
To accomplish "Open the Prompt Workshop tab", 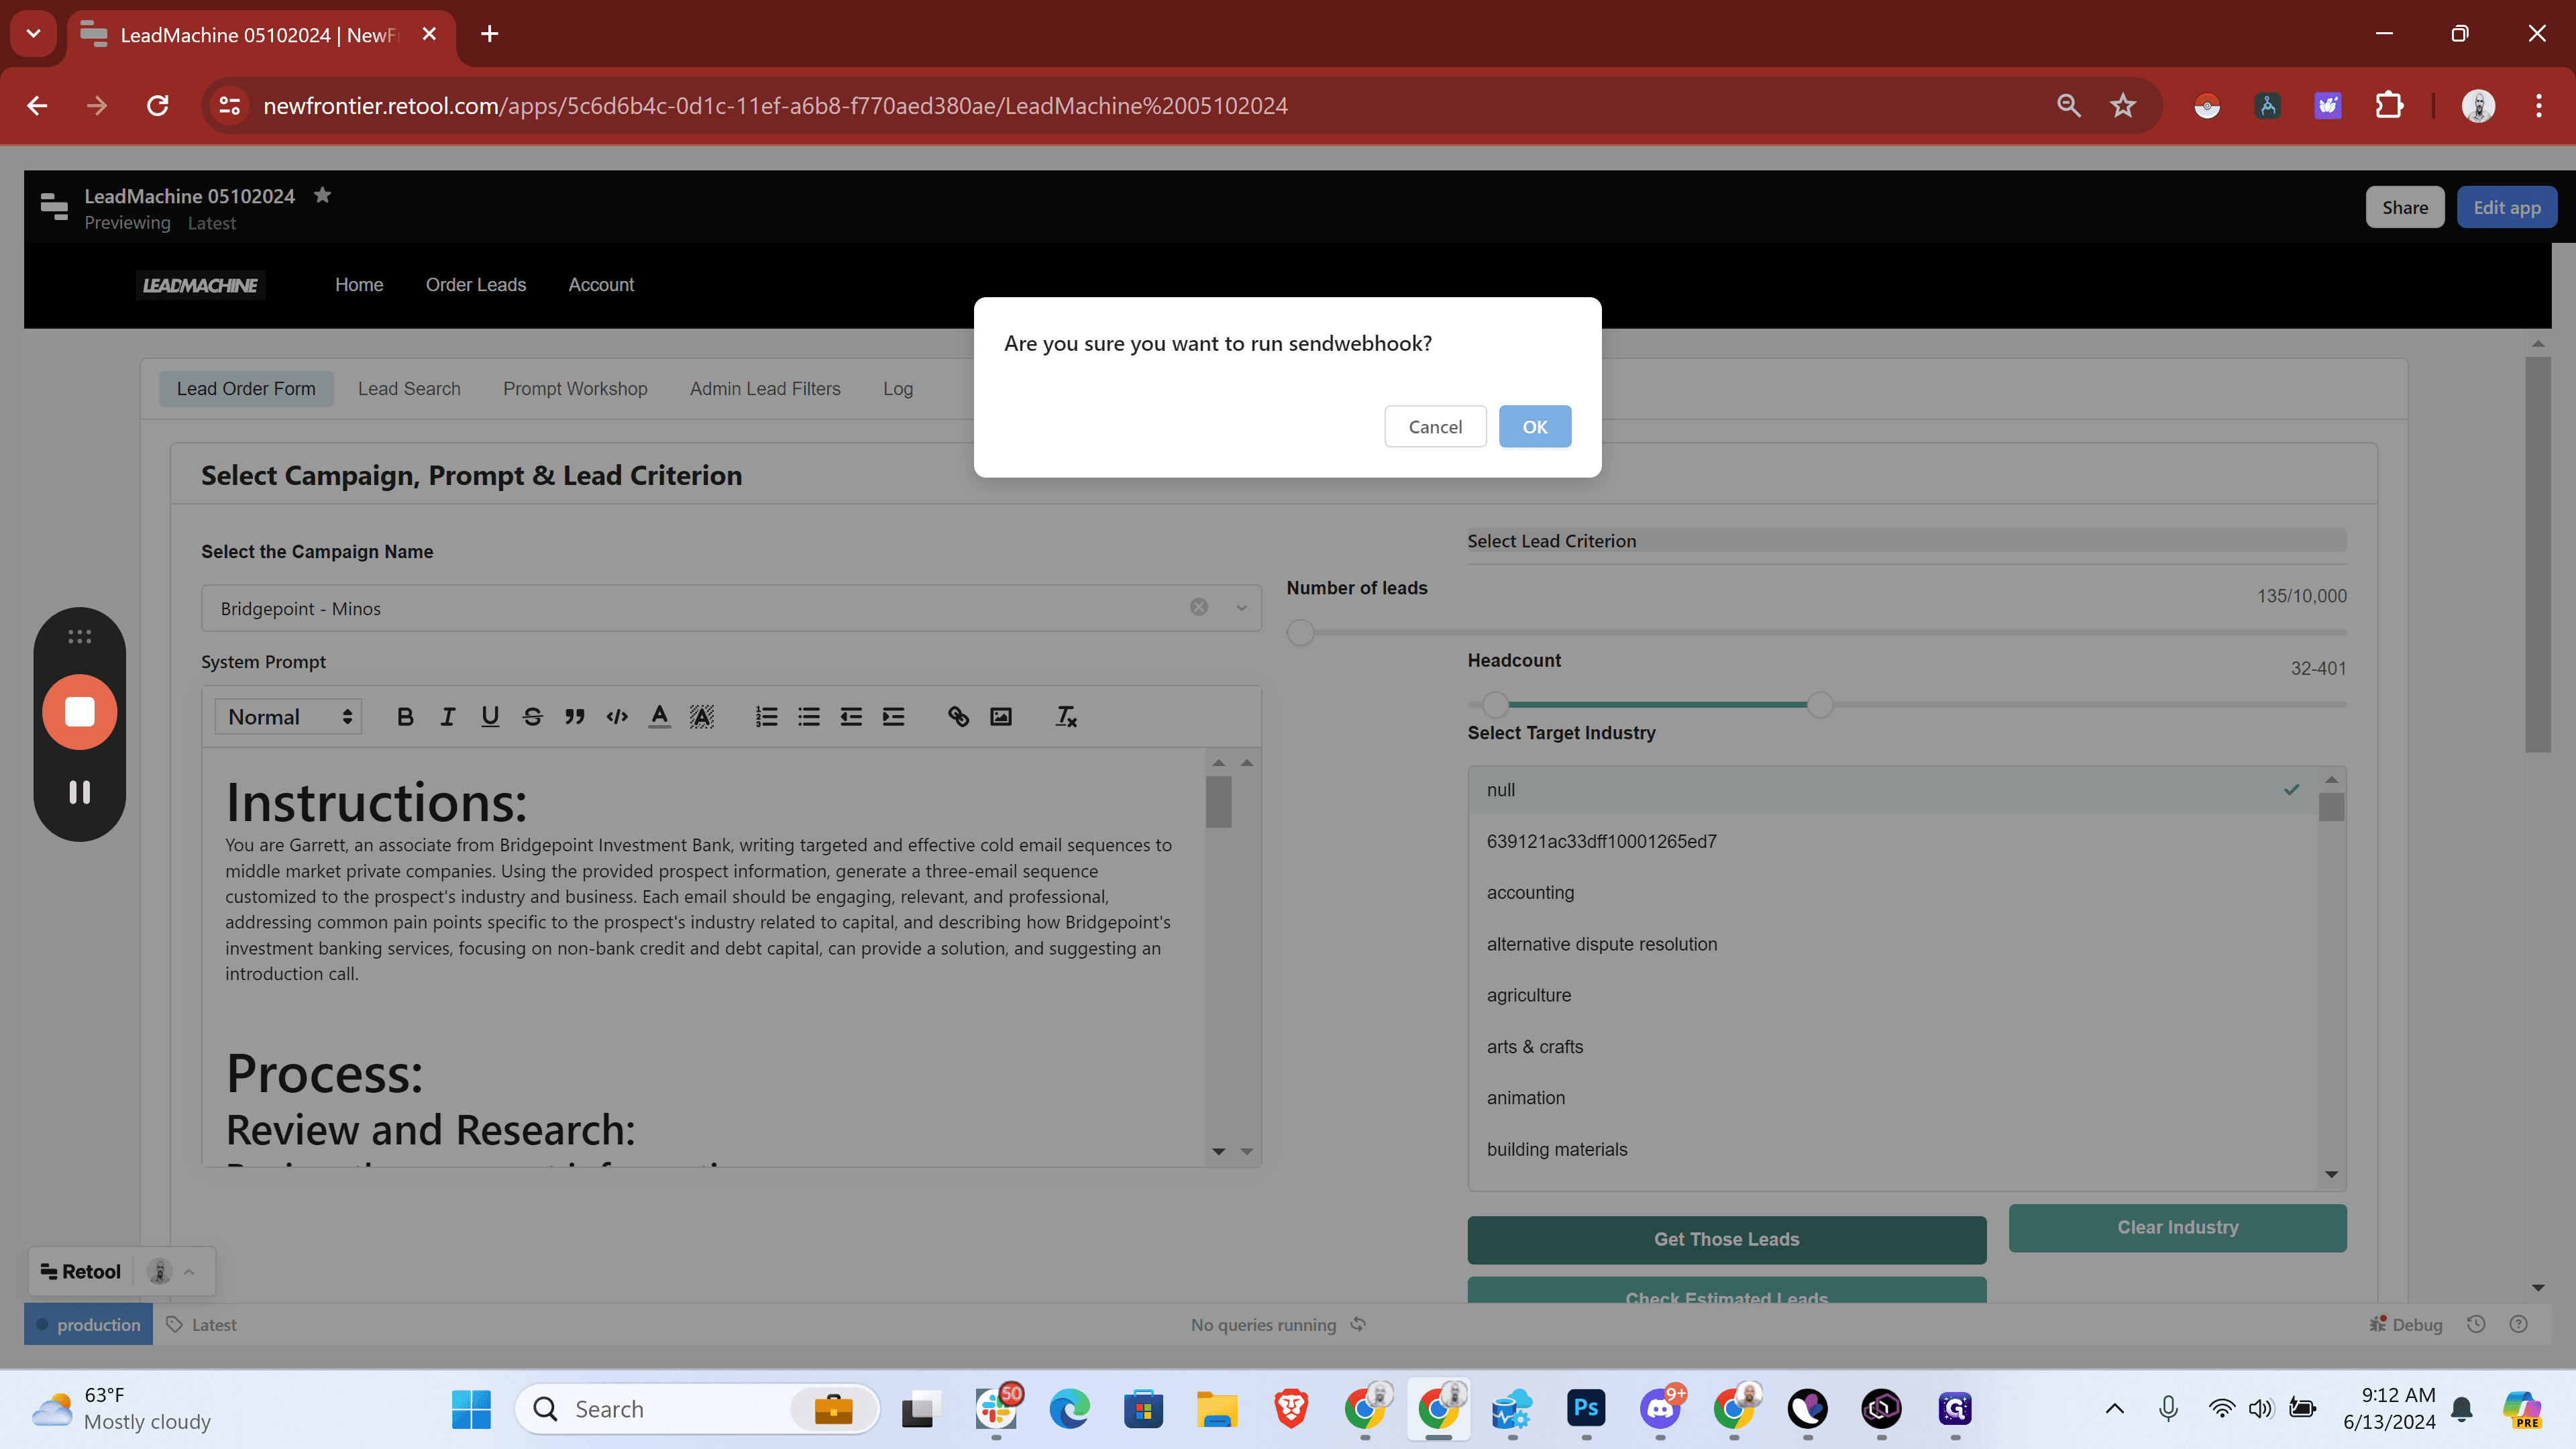I will [x=575, y=388].
